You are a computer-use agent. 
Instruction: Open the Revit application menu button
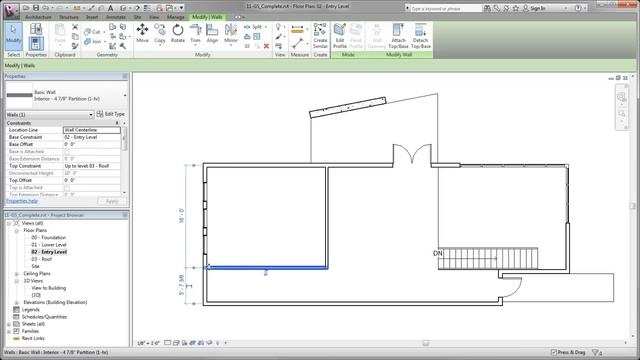(x=11, y=10)
